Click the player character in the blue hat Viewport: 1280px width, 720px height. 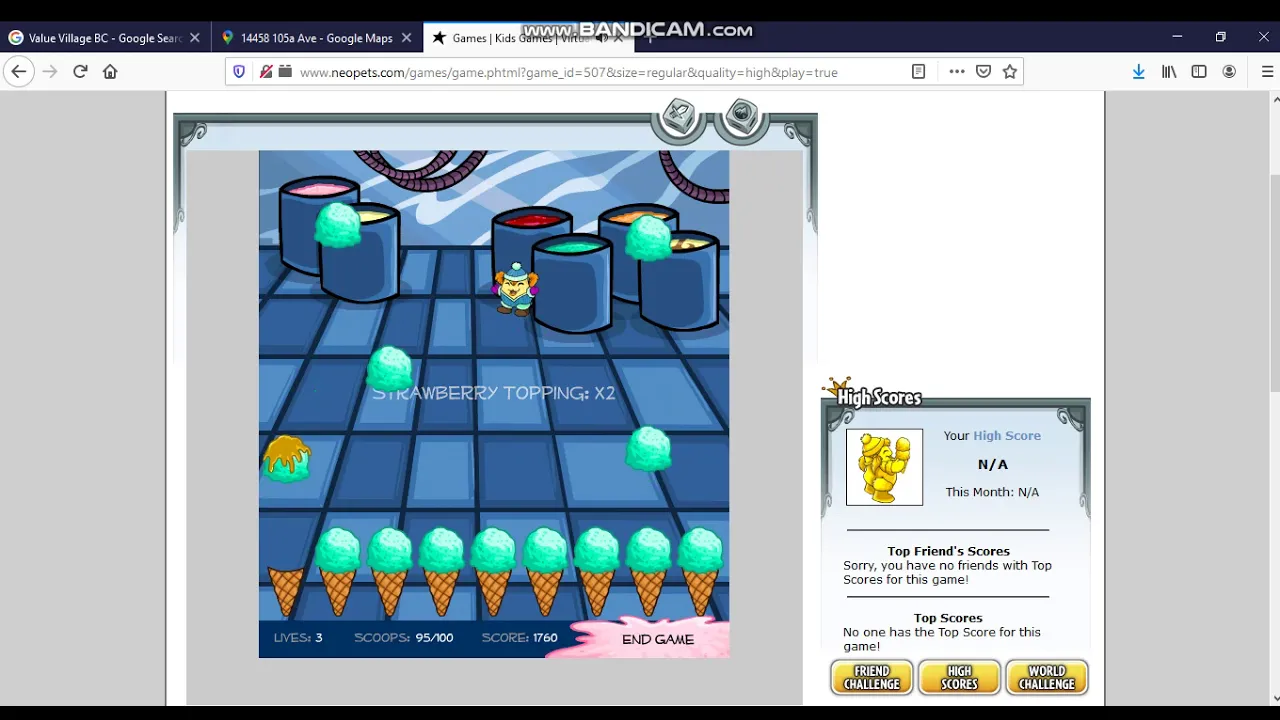(515, 289)
